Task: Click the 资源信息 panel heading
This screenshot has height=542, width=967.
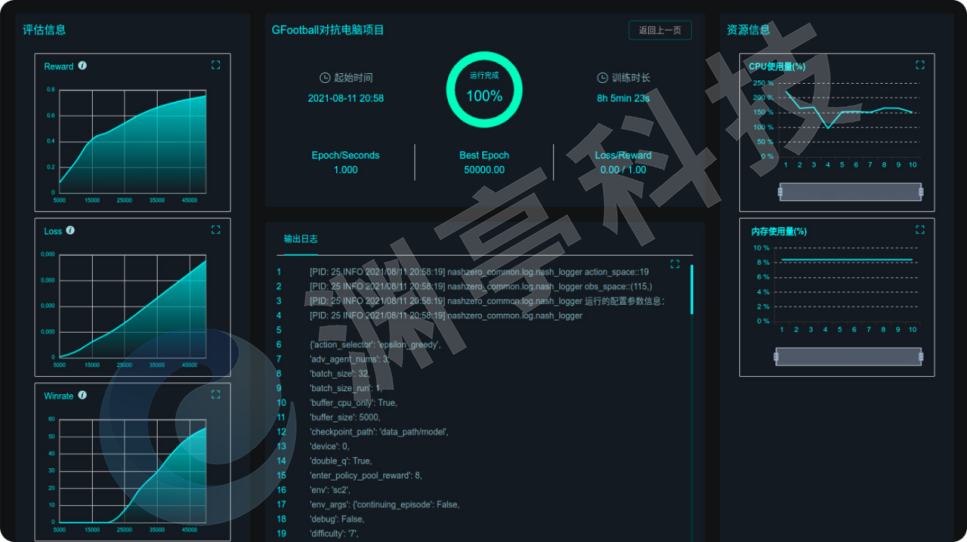Action: point(748,30)
